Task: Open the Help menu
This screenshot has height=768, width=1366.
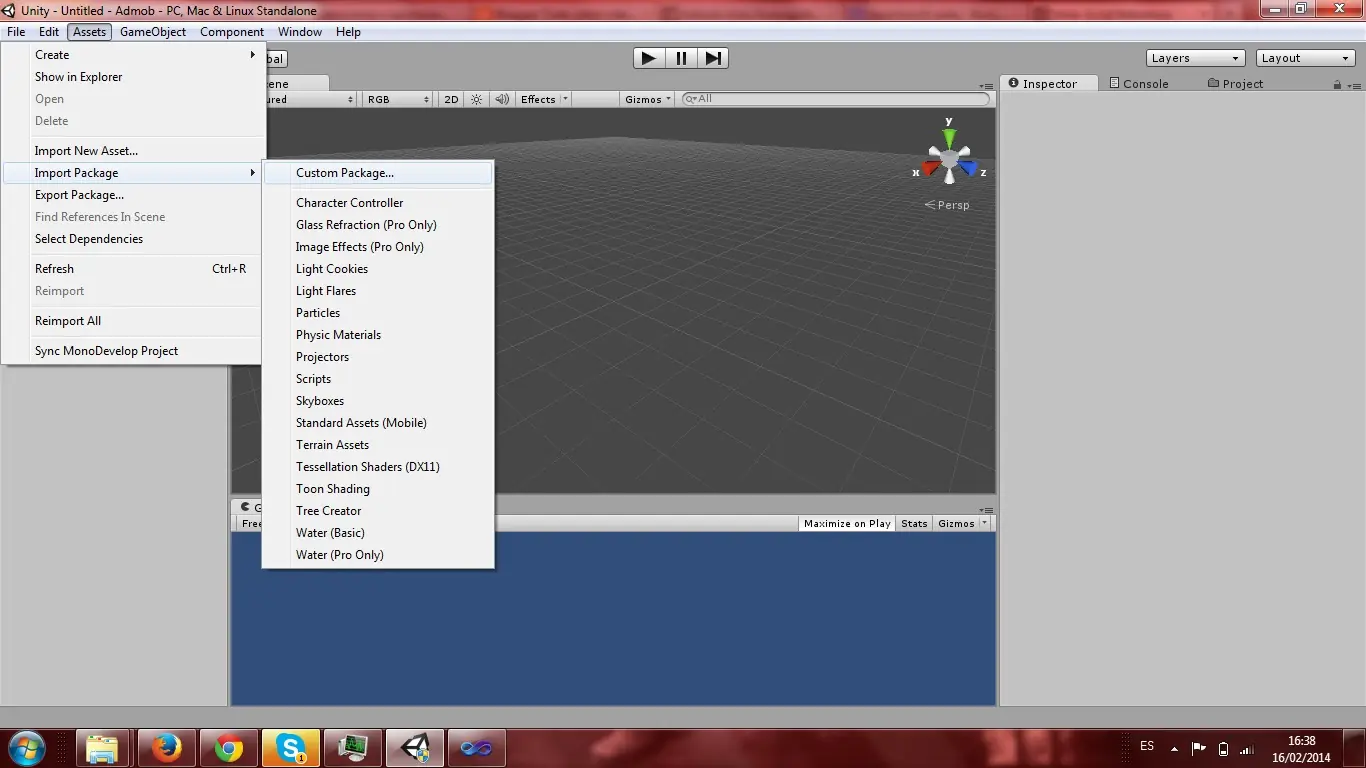Action: [x=348, y=32]
